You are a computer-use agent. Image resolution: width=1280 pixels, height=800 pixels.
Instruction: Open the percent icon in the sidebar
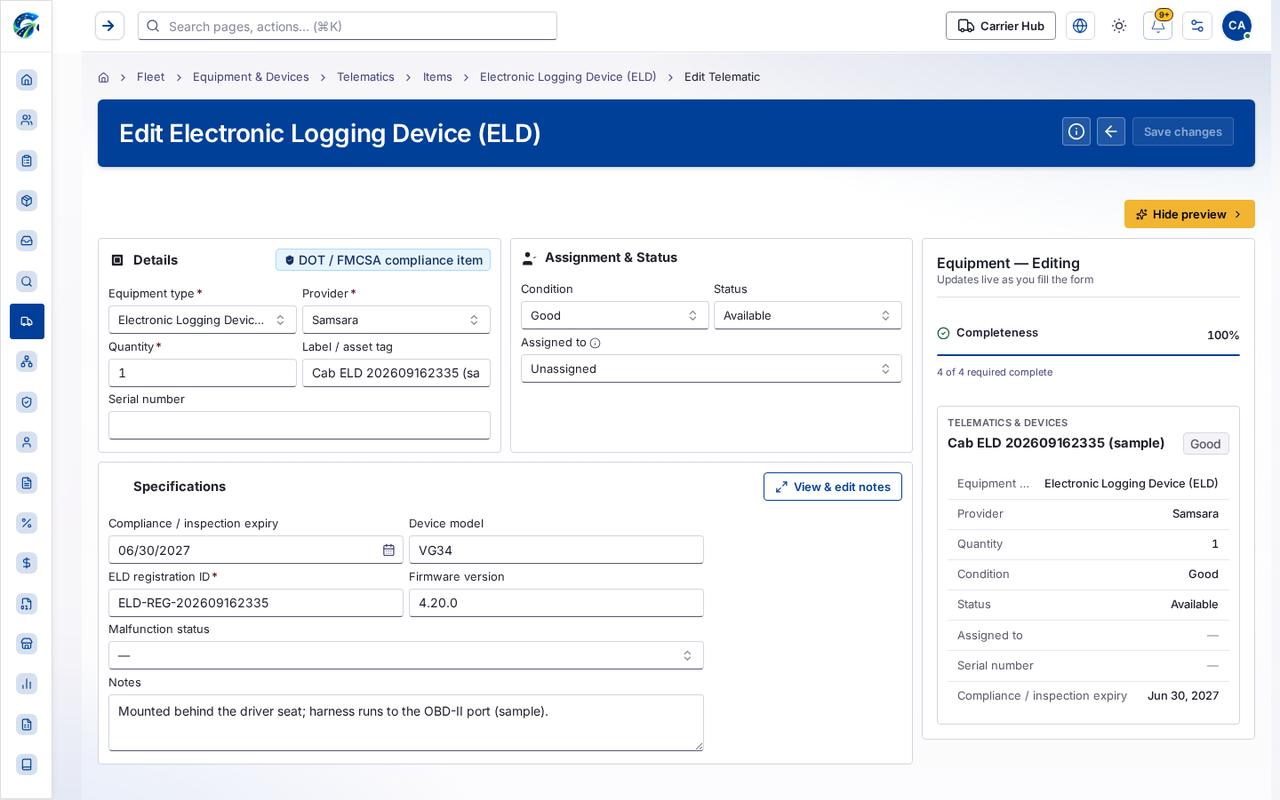(x=27, y=522)
